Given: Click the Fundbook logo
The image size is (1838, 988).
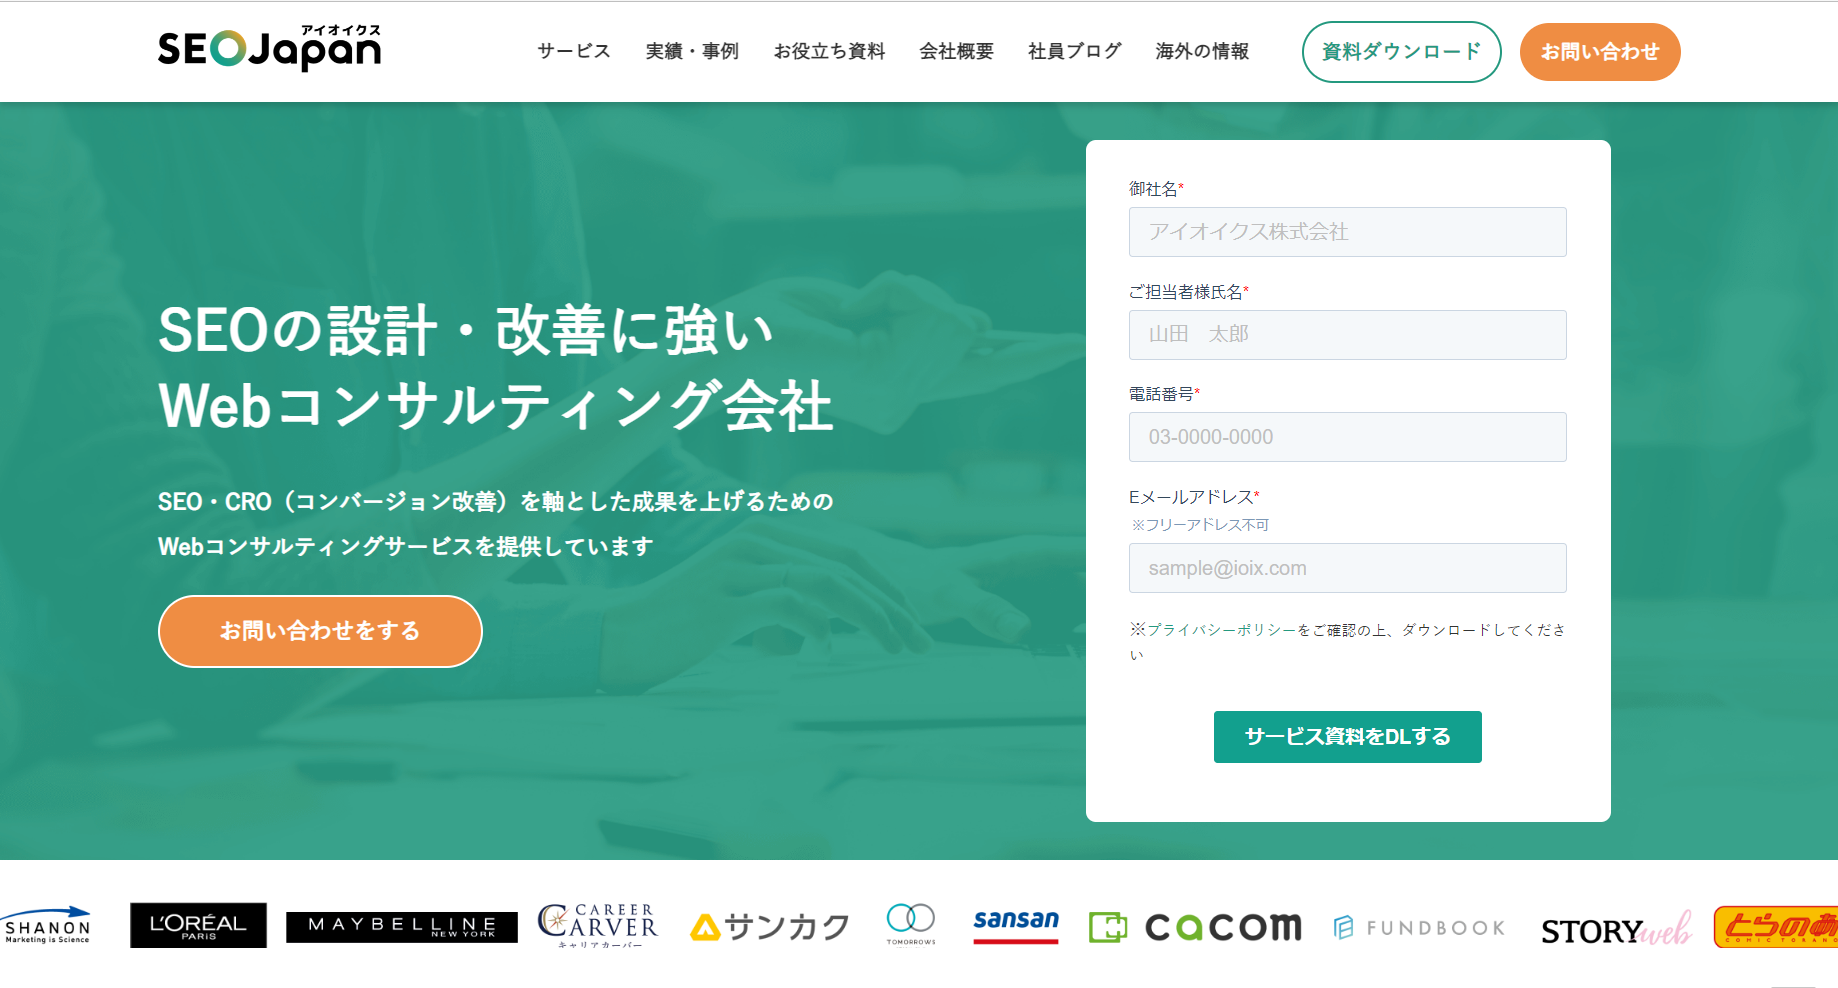Looking at the screenshot, I should [1419, 928].
